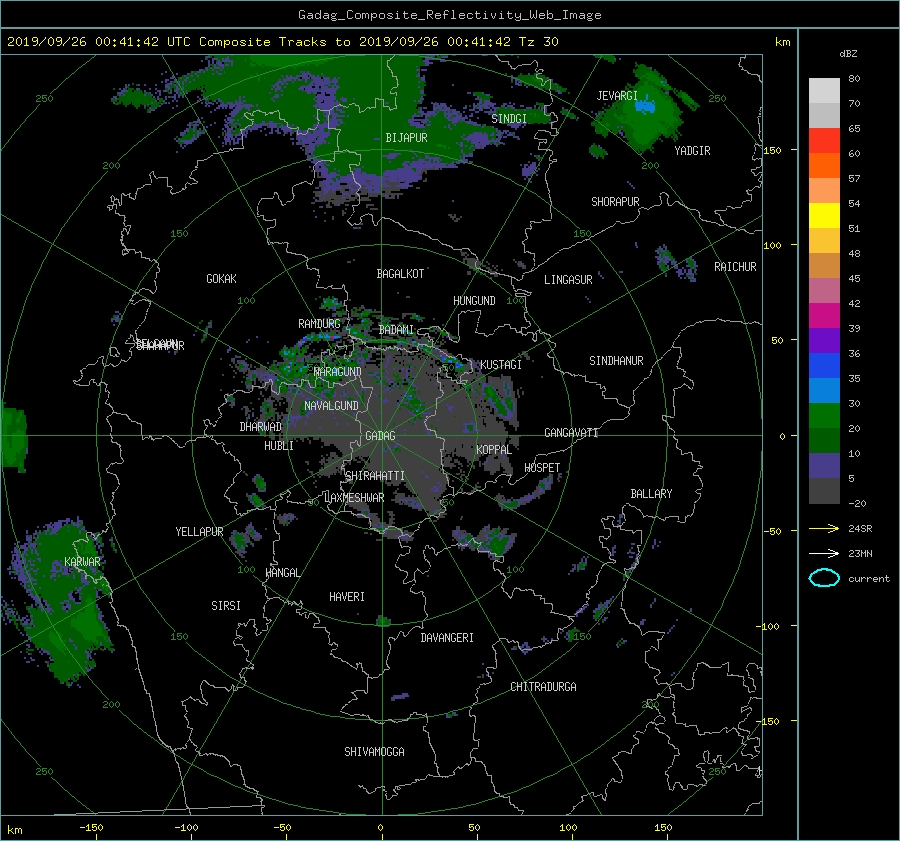Click the BIJAPUR city label
Image resolution: width=900 pixels, height=841 pixels.
(x=406, y=138)
